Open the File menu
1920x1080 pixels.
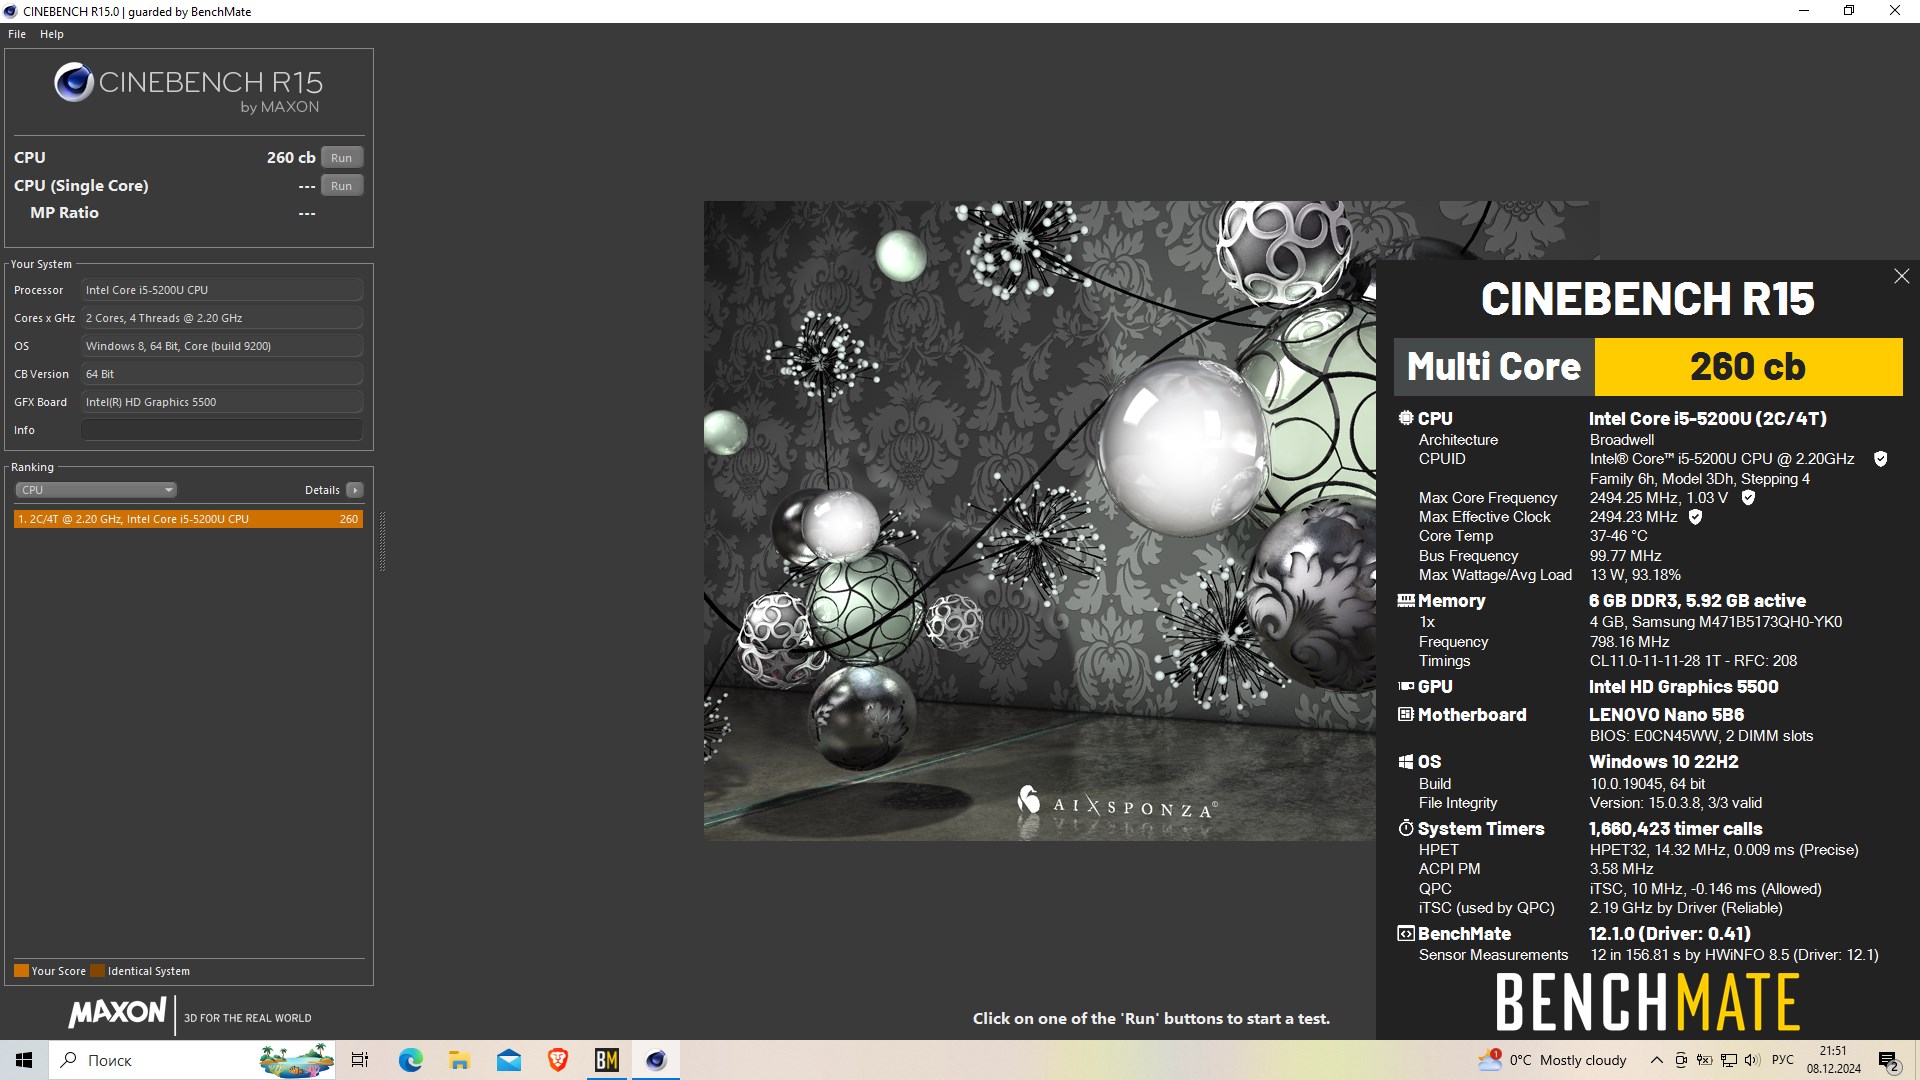pyautogui.click(x=17, y=34)
